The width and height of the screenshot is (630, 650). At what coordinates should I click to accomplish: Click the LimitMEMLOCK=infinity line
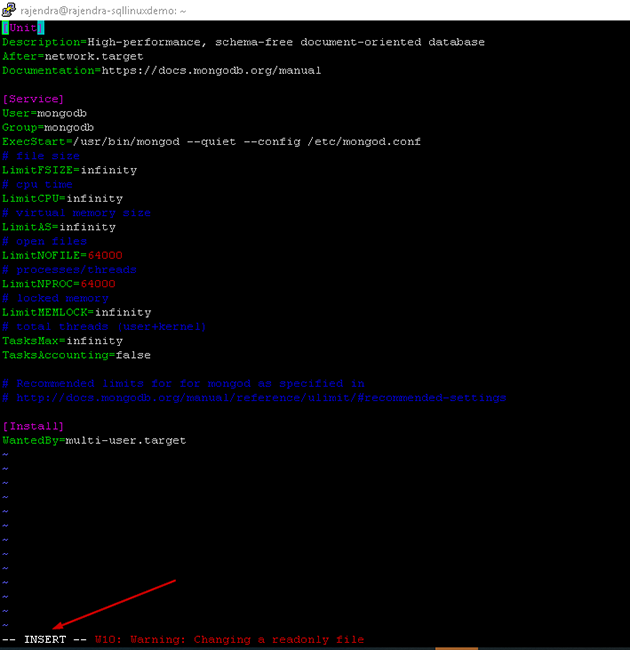(x=77, y=313)
